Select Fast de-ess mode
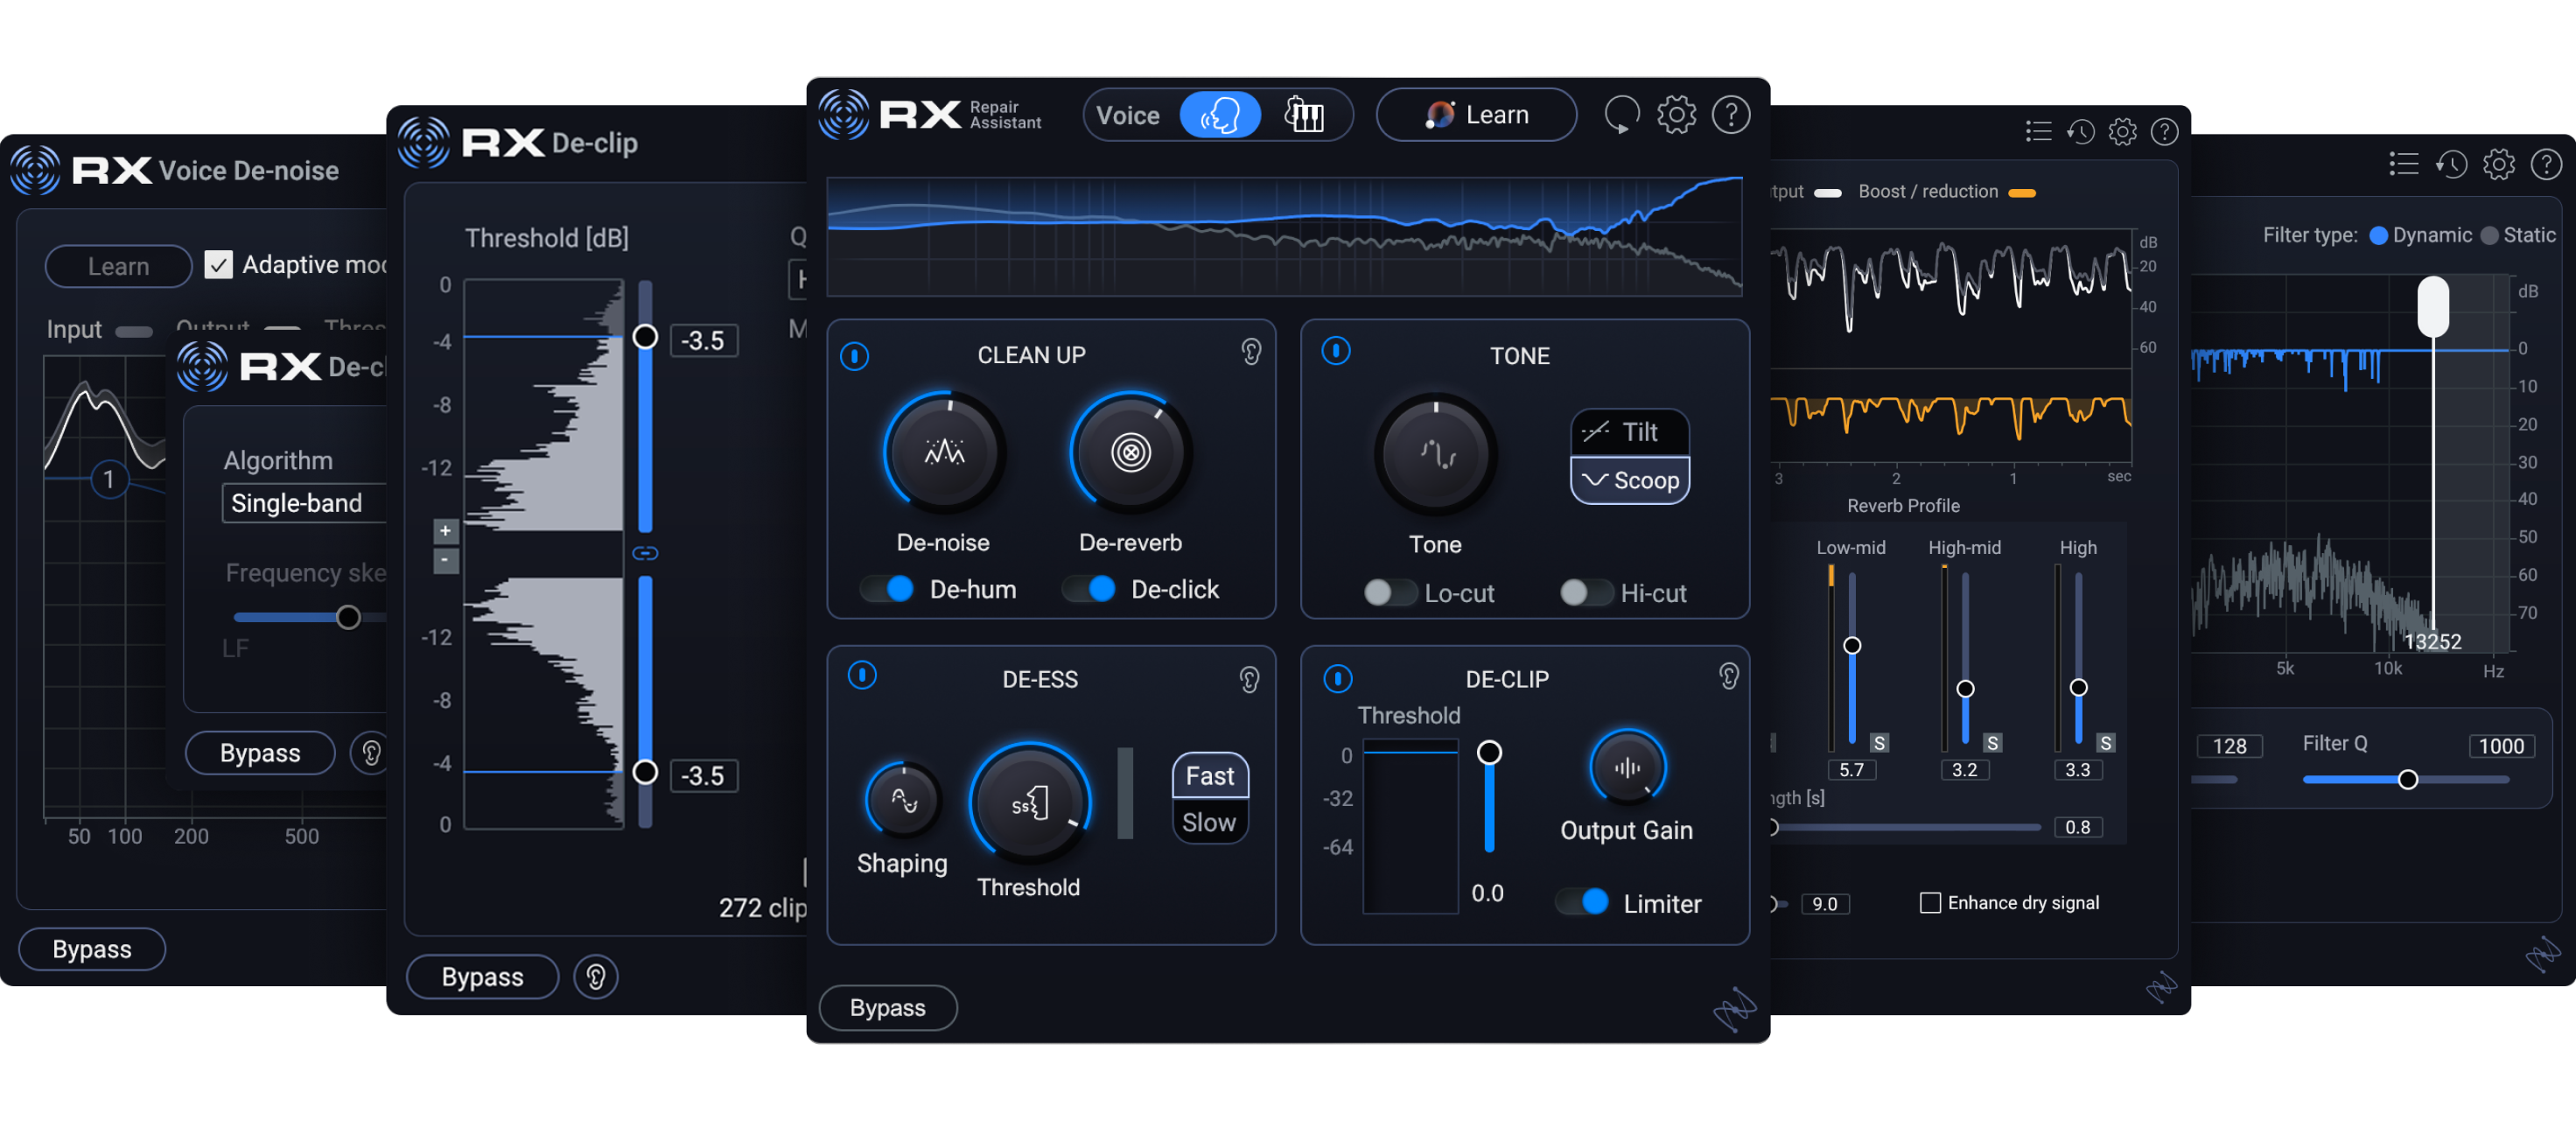 (x=1210, y=776)
